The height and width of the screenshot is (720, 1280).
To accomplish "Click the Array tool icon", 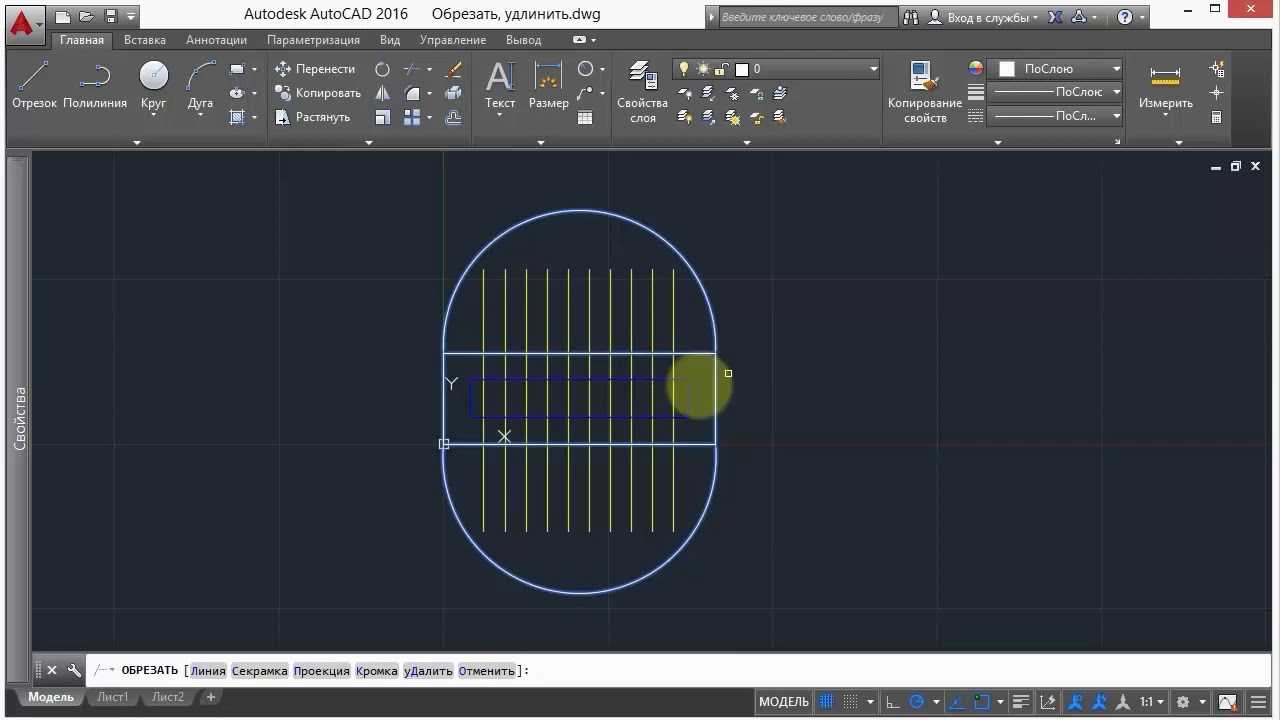I will coord(411,117).
